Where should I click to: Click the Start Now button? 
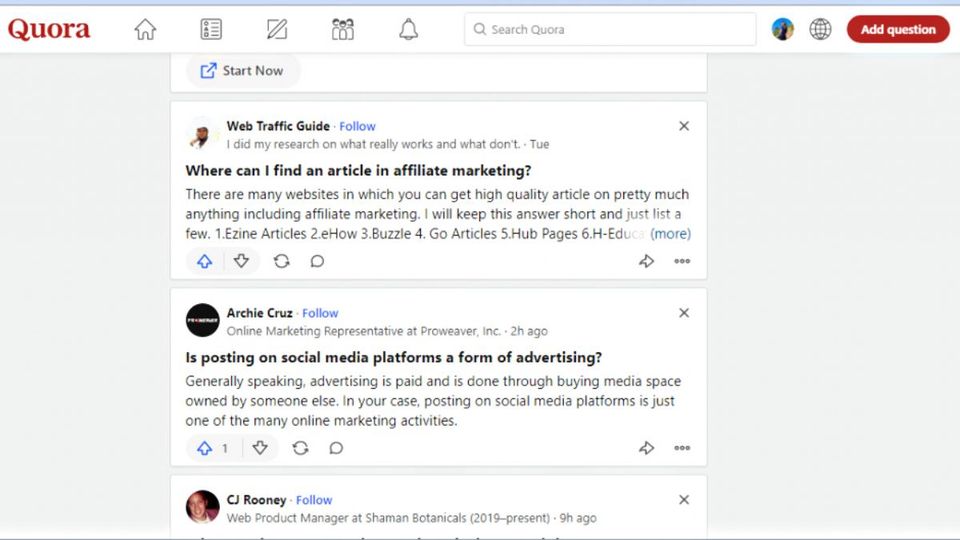click(242, 70)
